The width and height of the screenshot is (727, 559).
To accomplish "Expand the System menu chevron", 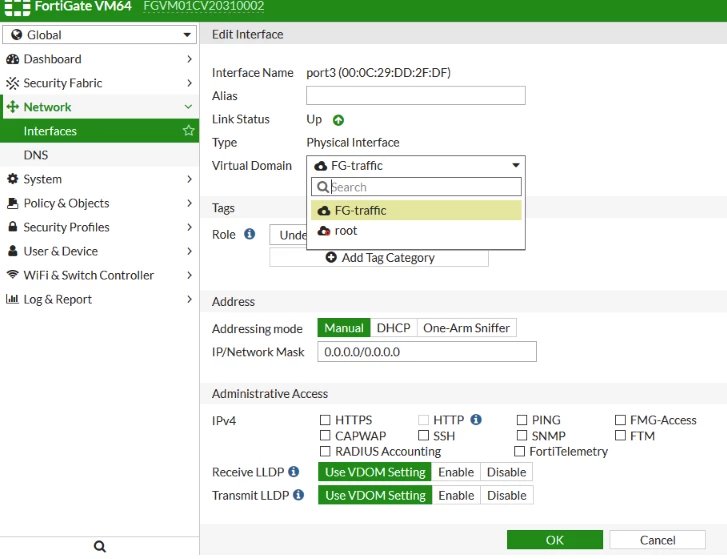I will [189, 179].
